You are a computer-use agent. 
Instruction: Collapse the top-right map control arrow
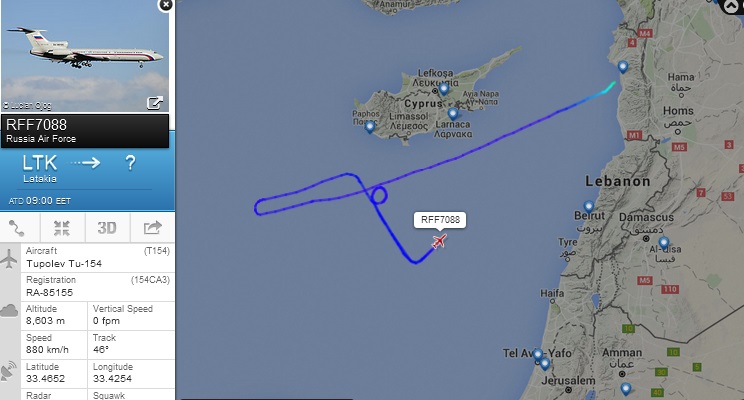click(731, 6)
